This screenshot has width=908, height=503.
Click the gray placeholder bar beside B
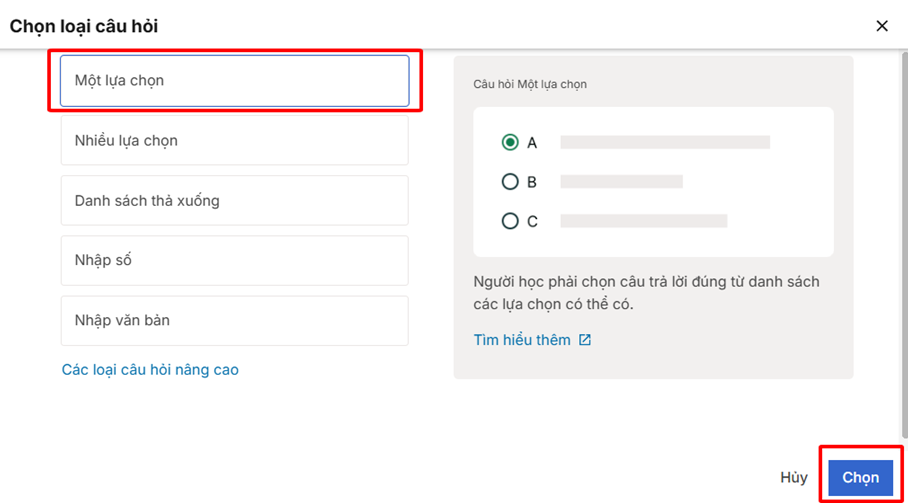(621, 182)
